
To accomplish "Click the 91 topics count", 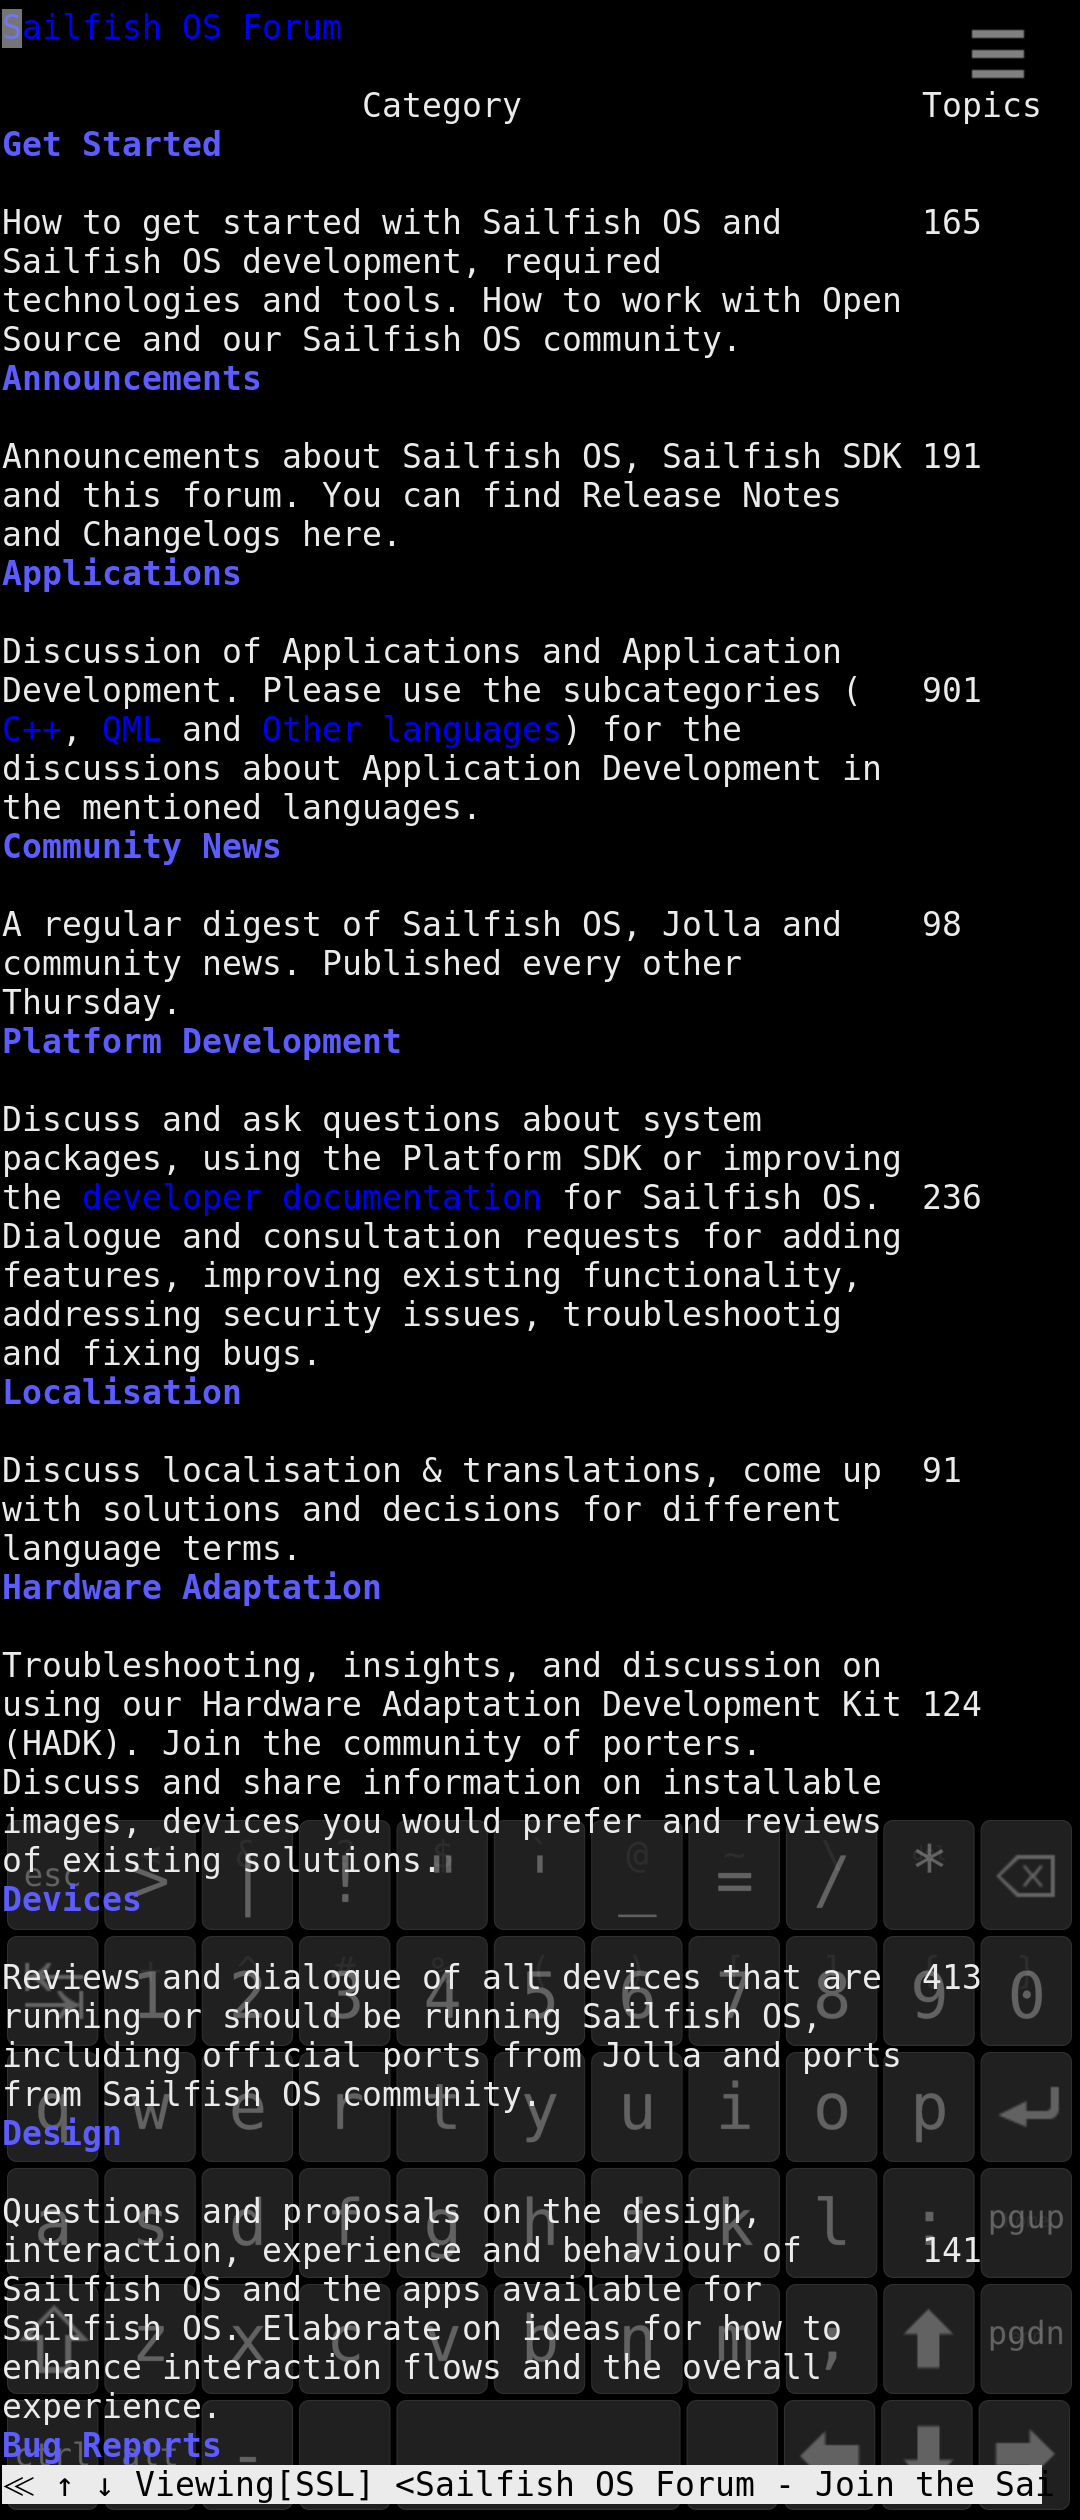I will click(x=942, y=1470).
